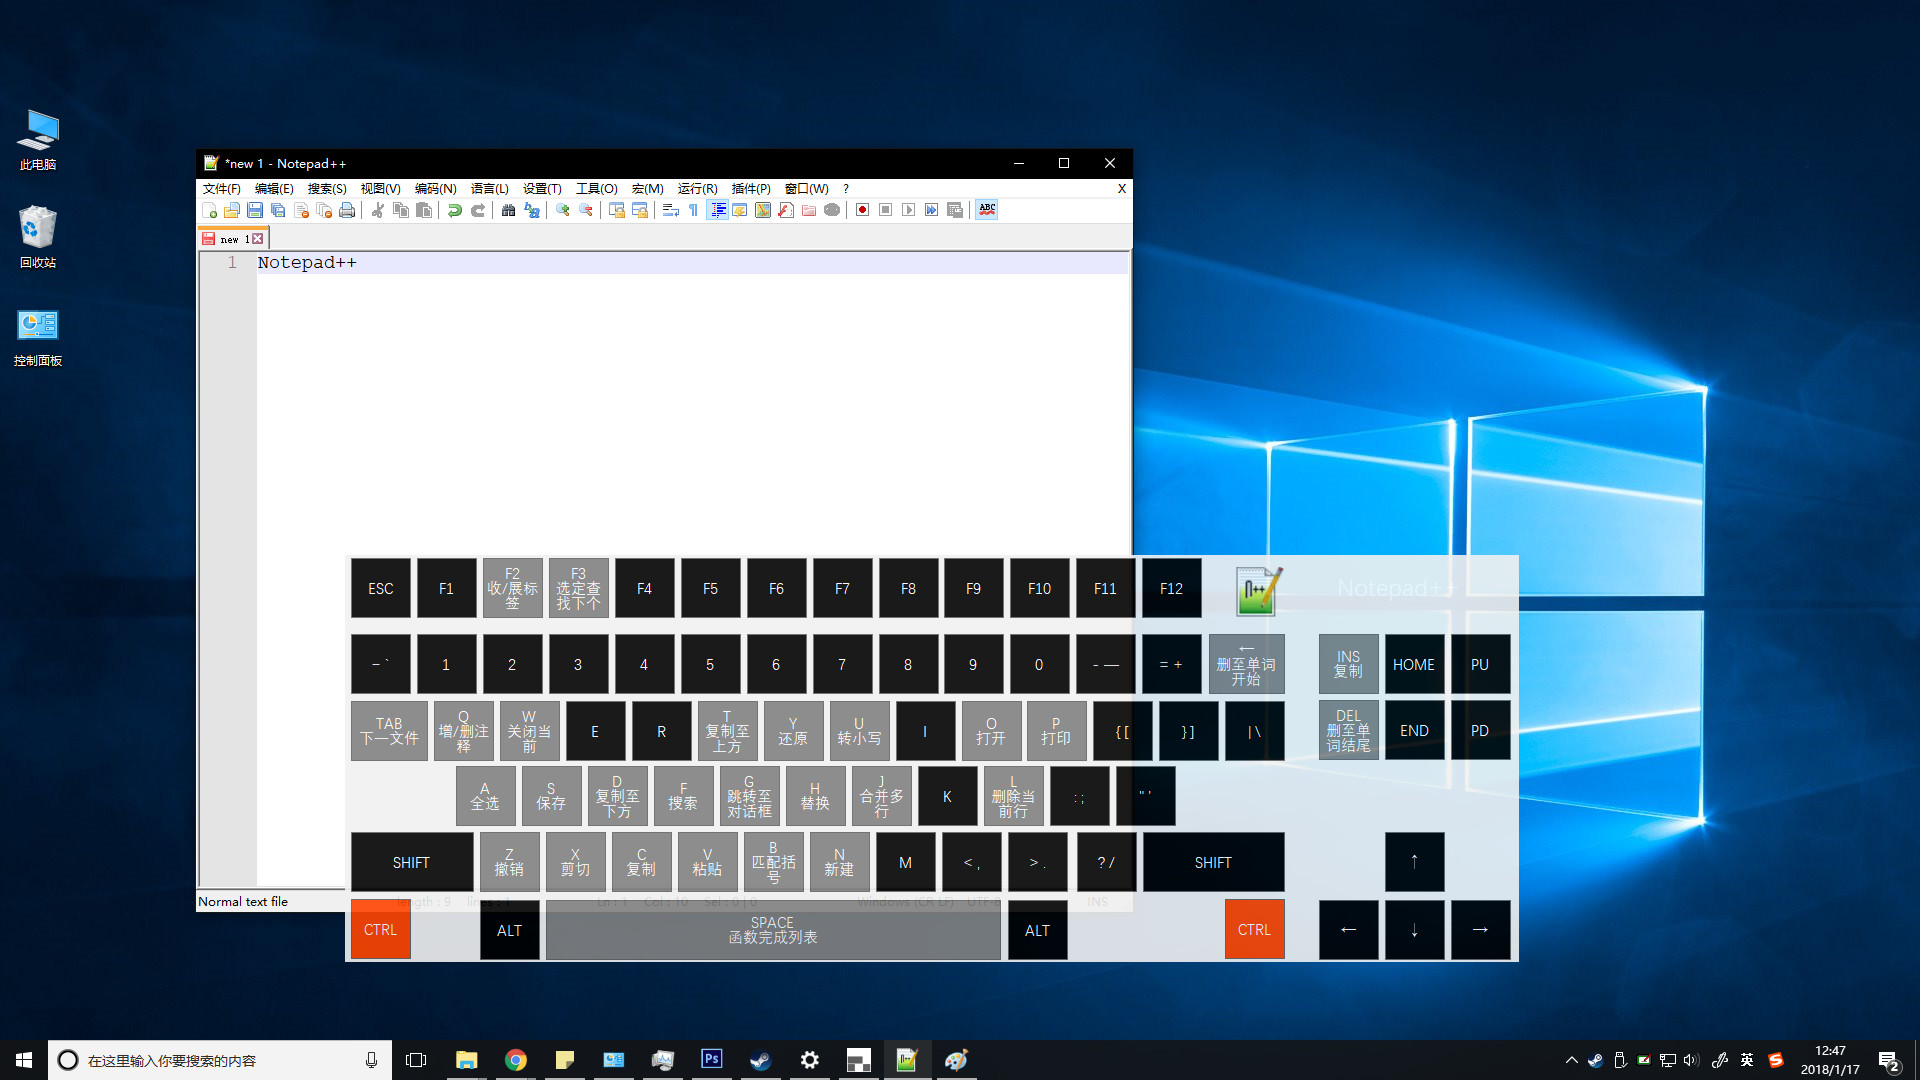Click the Save All toolbar icon
Image resolution: width=1920 pixels, height=1080 pixels.
coord(278,210)
